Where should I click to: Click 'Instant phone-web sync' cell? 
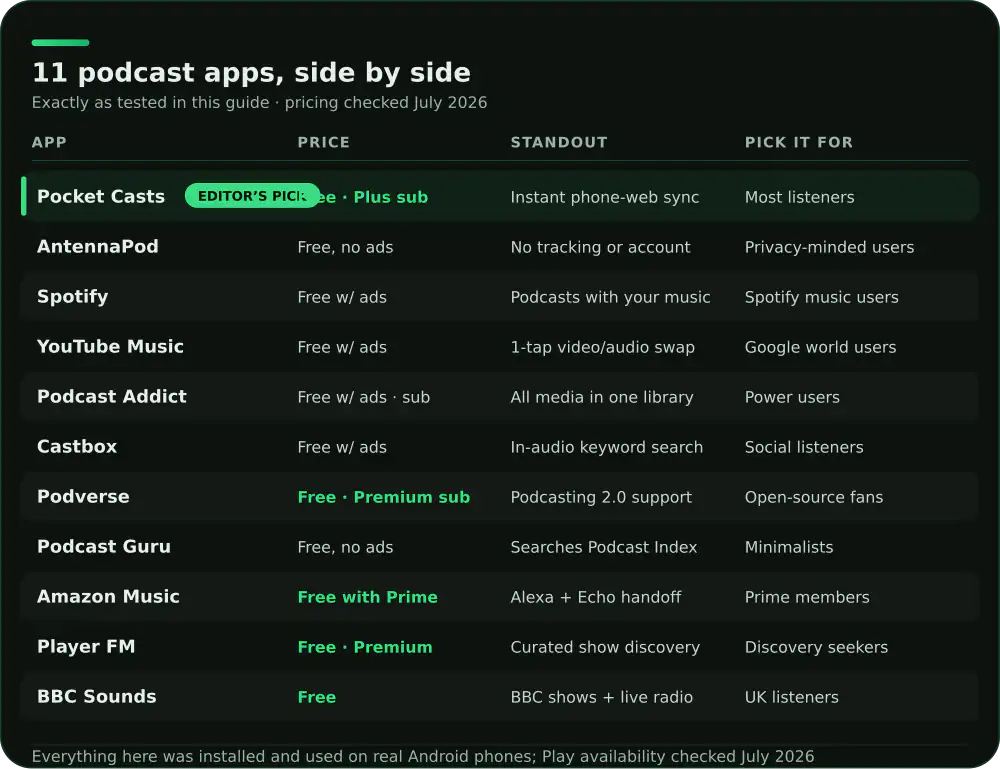pyautogui.click(x=605, y=197)
